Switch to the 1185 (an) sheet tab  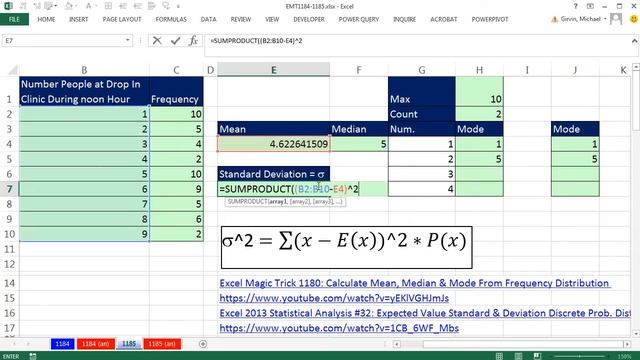point(162,344)
